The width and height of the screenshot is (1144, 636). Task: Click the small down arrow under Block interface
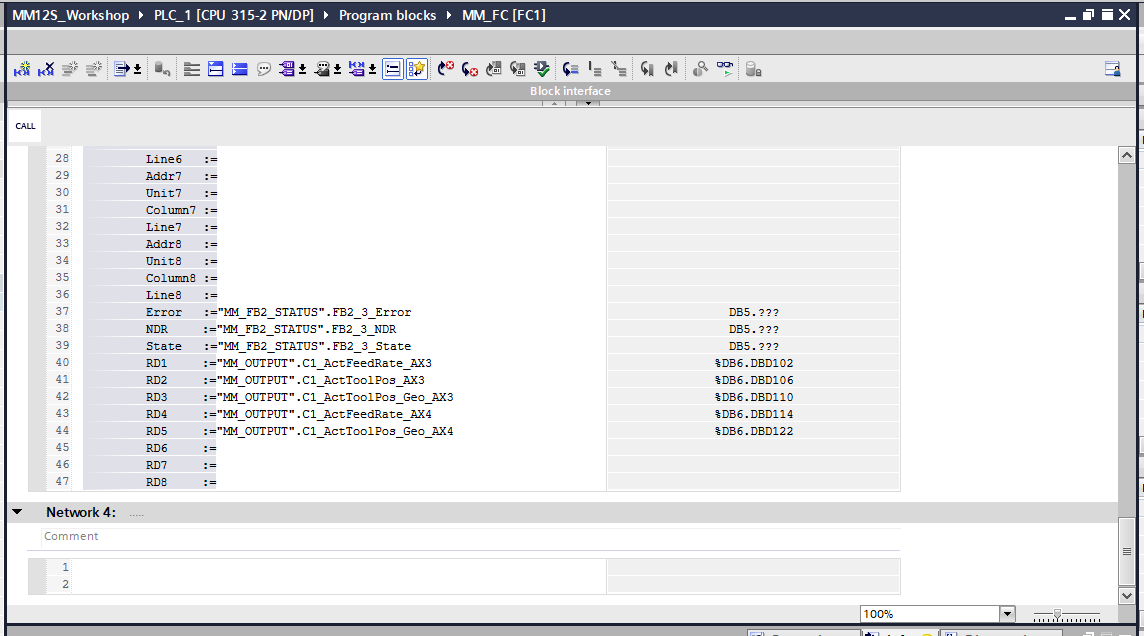(x=588, y=104)
